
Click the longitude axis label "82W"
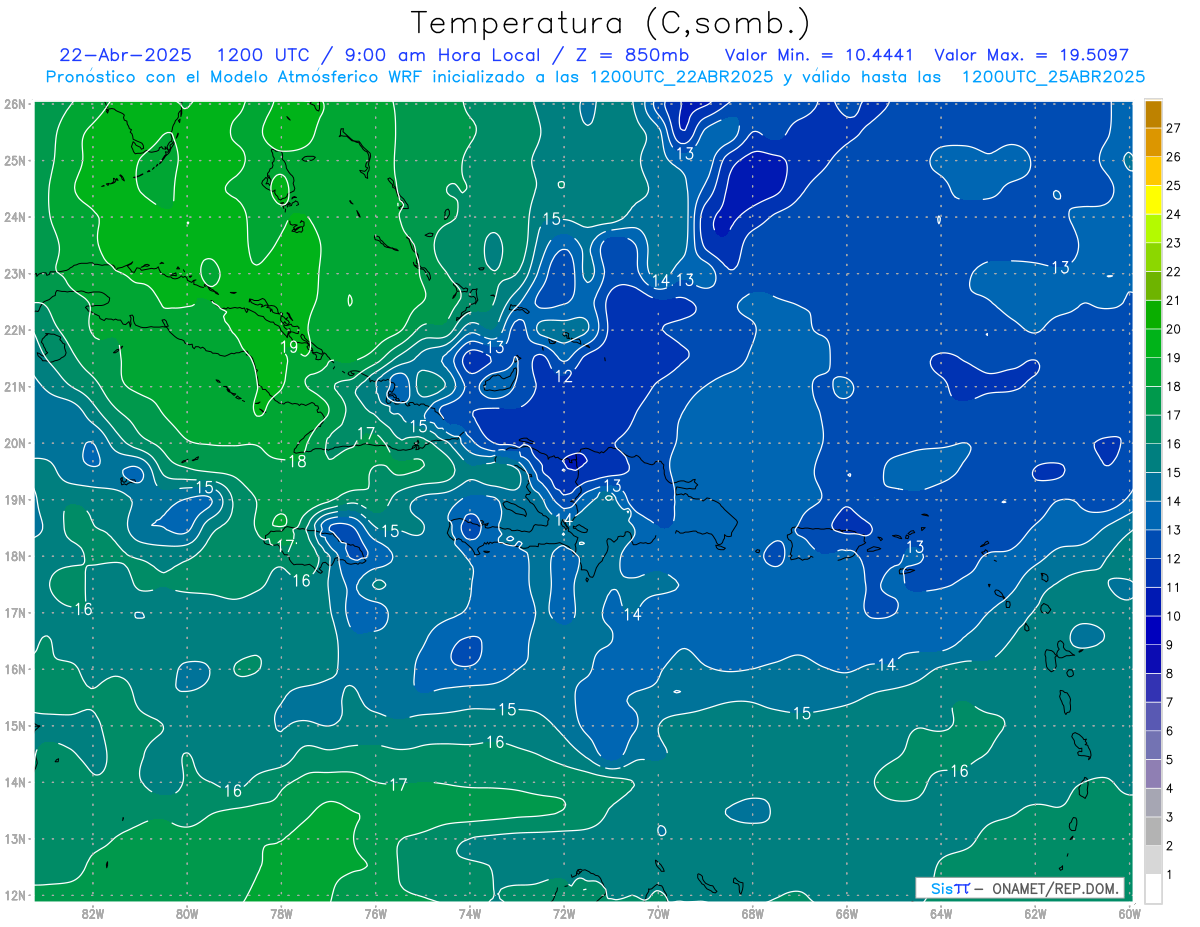pos(93,913)
